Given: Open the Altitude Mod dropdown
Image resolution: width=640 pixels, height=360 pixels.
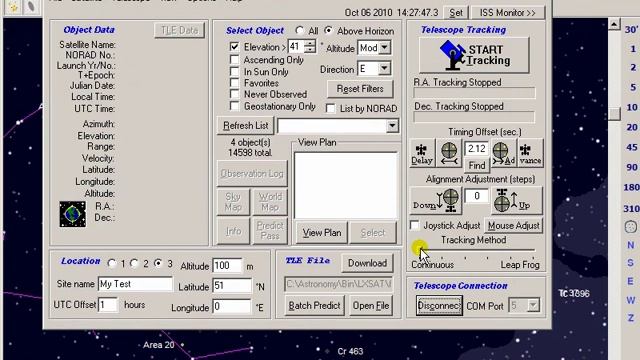Looking at the screenshot, I should click(x=384, y=47).
